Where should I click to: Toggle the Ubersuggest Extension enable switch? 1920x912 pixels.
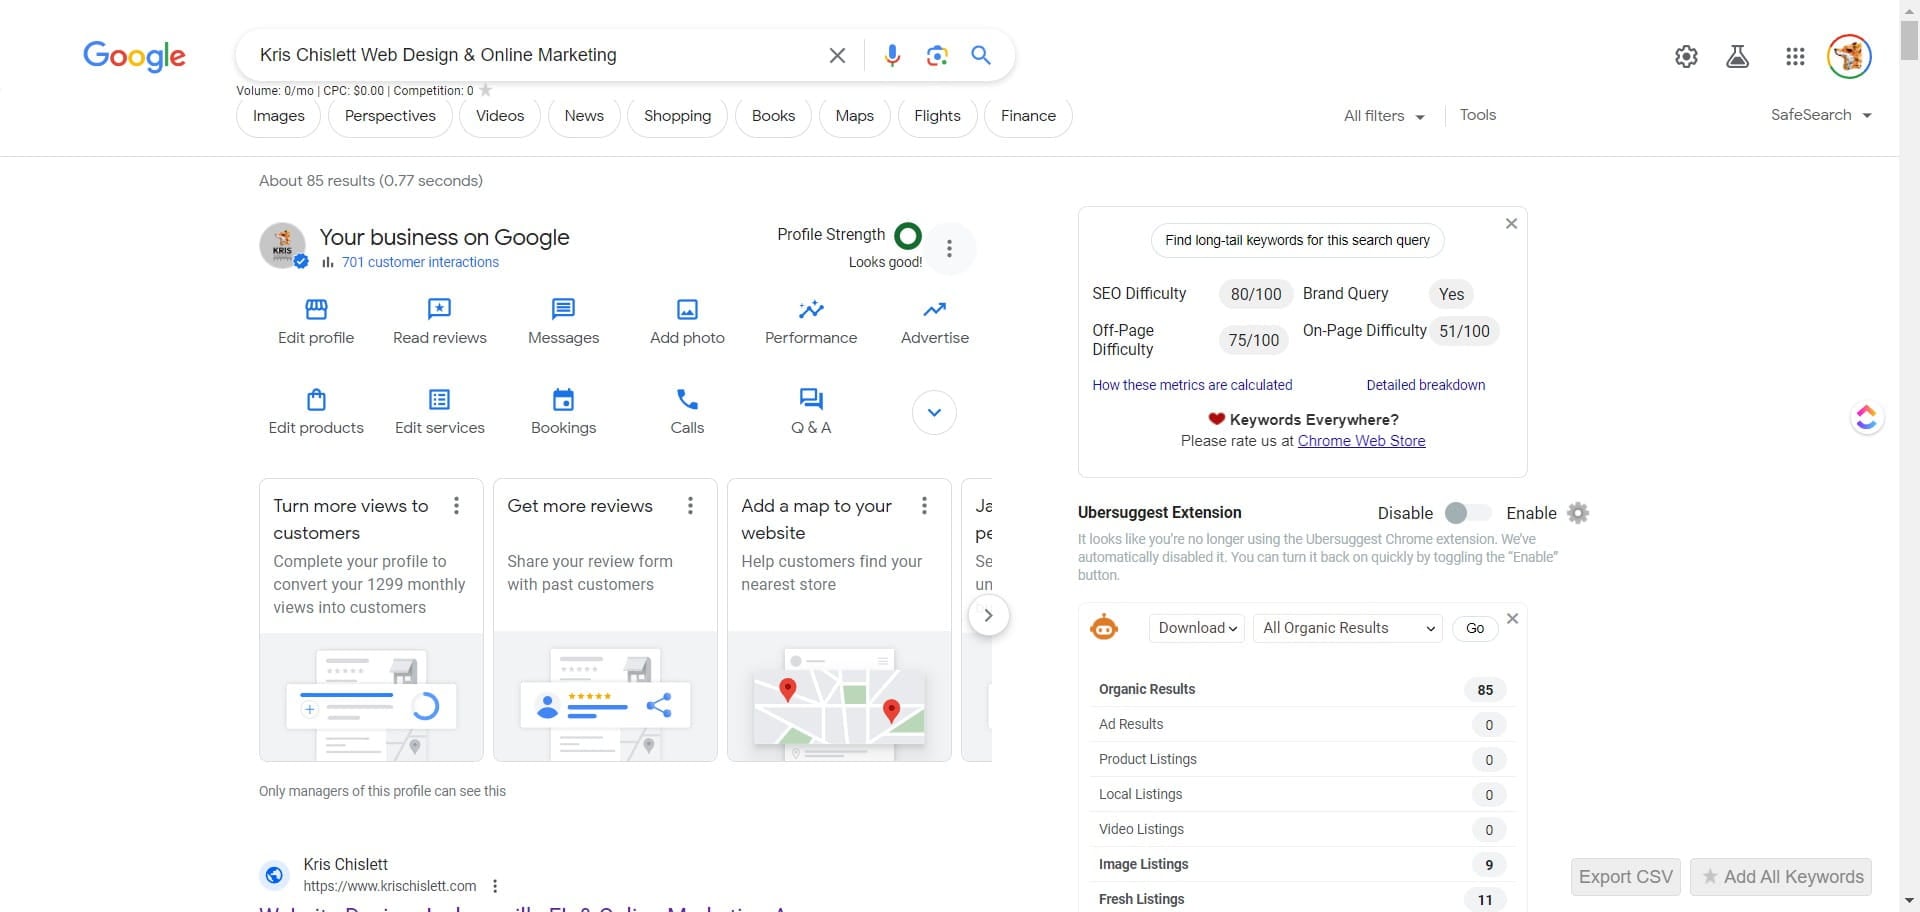pyautogui.click(x=1466, y=513)
